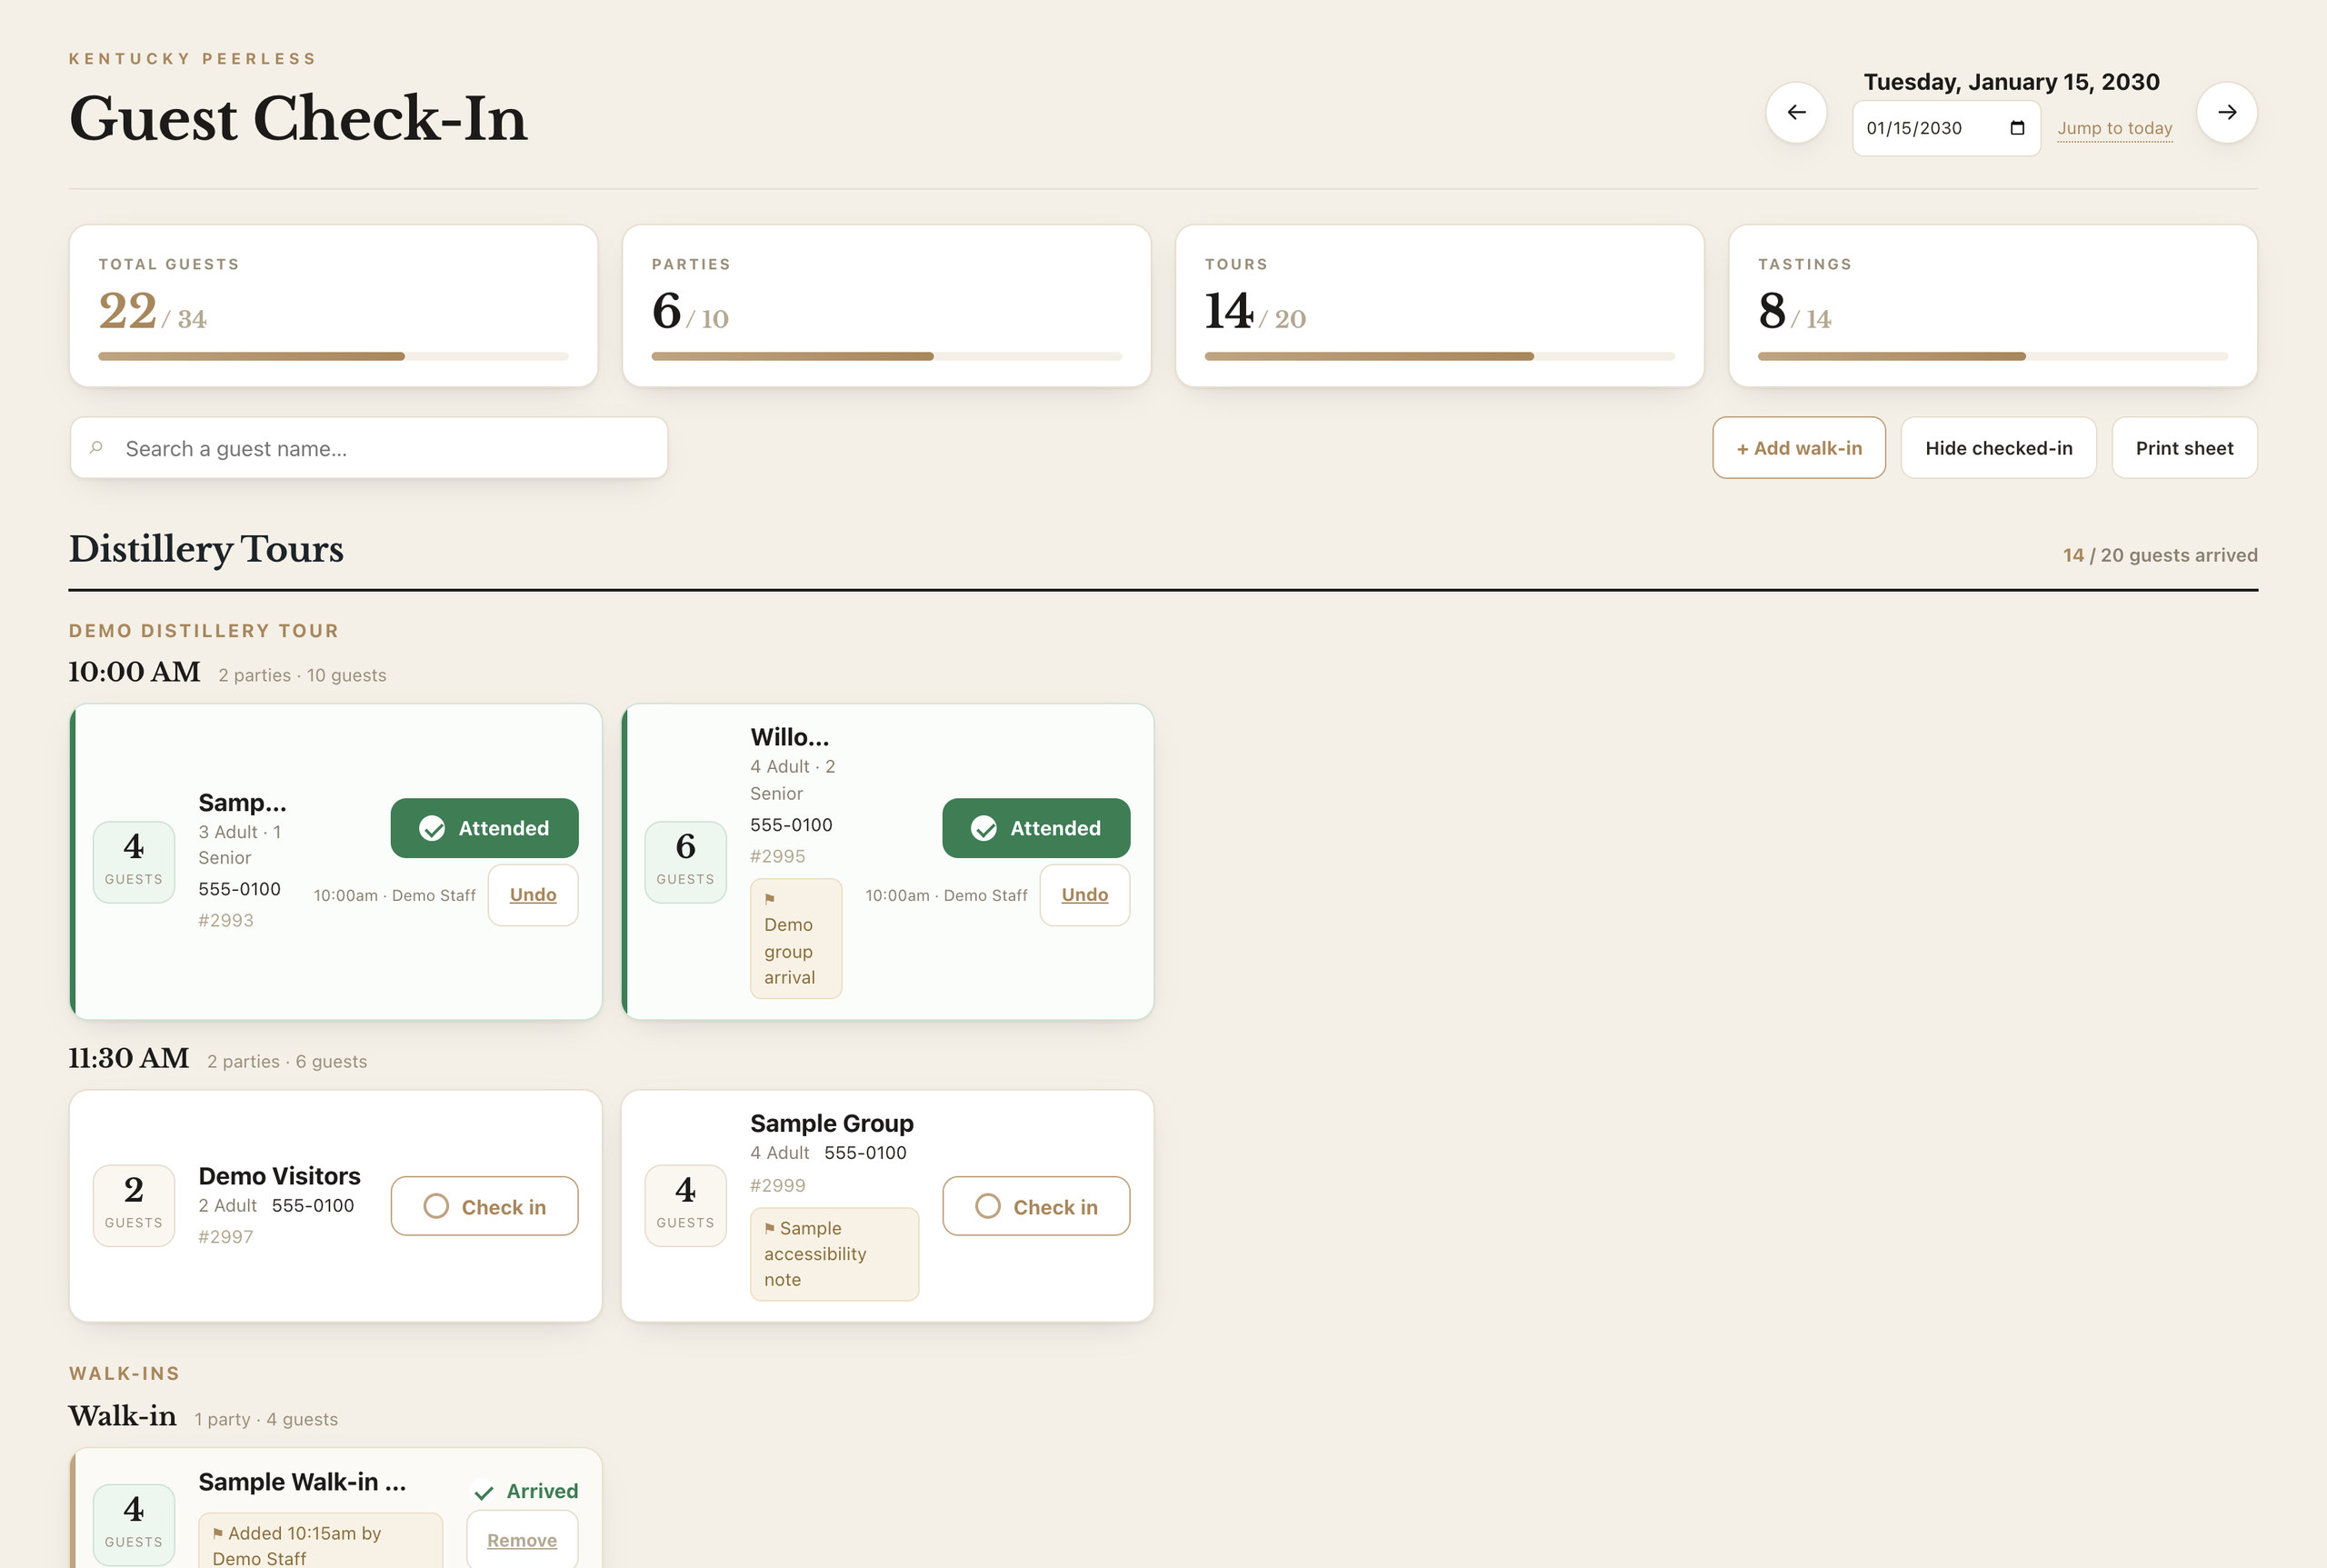This screenshot has width=2327, height=1568.
Task: Click flag icon on Added 10:15am note
Action: pyautogui.click(x=218, y=1533)
